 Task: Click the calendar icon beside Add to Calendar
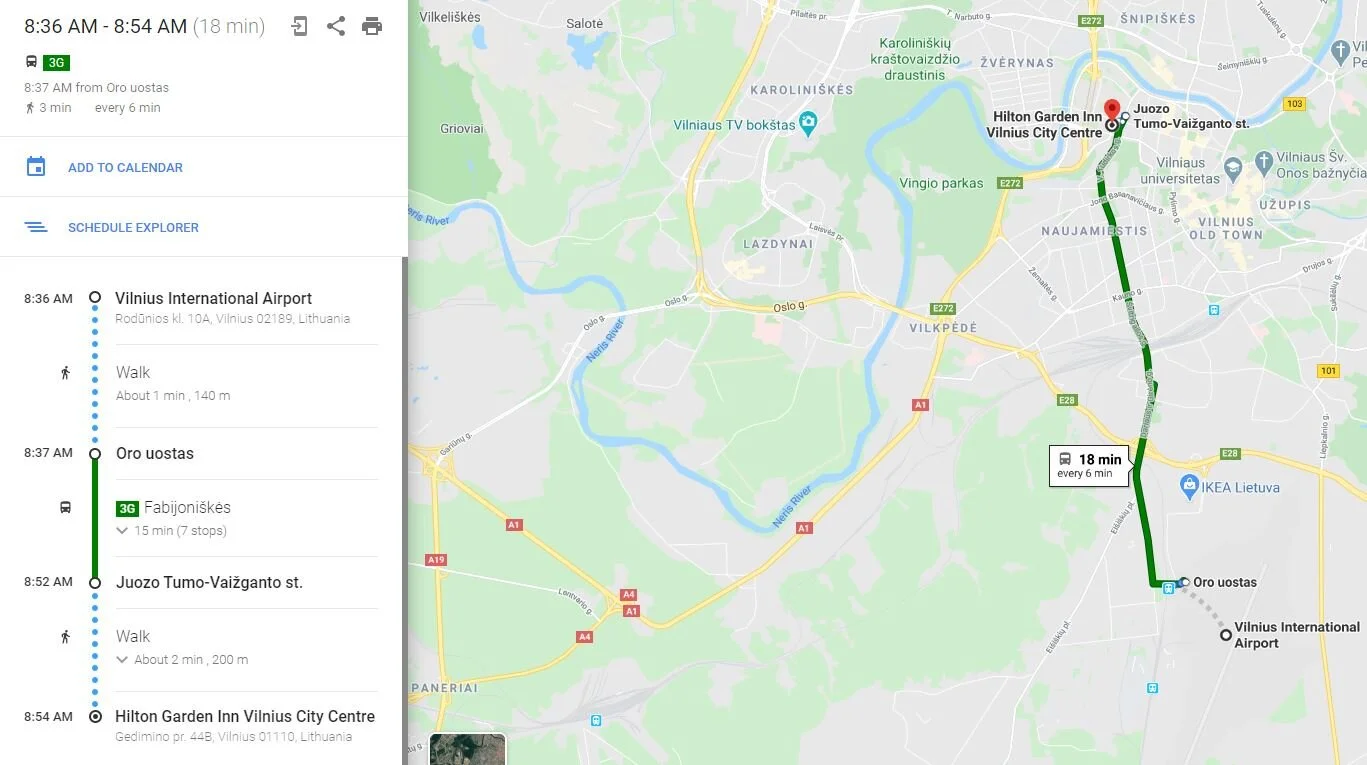point(36,167)
